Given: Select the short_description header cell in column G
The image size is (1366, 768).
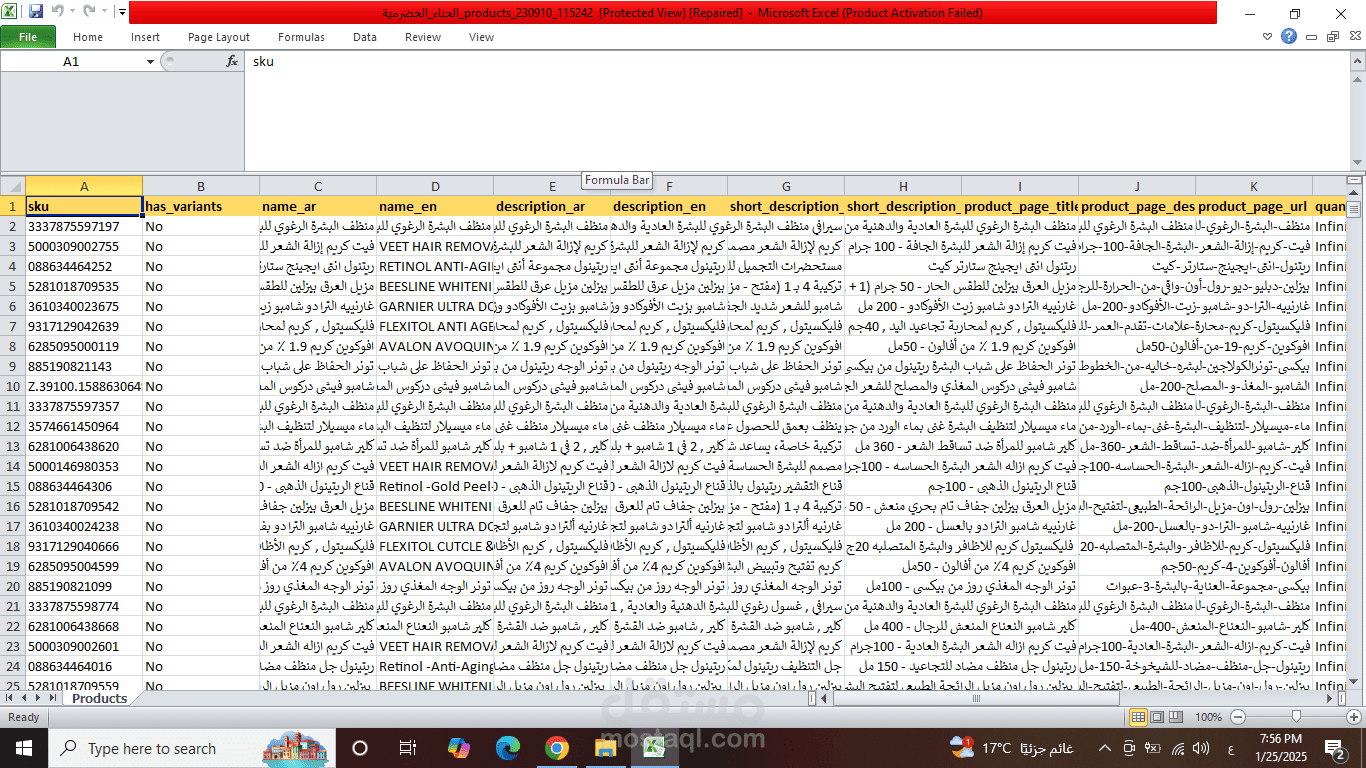Looking at the screenshot, I should pos(786,206).
